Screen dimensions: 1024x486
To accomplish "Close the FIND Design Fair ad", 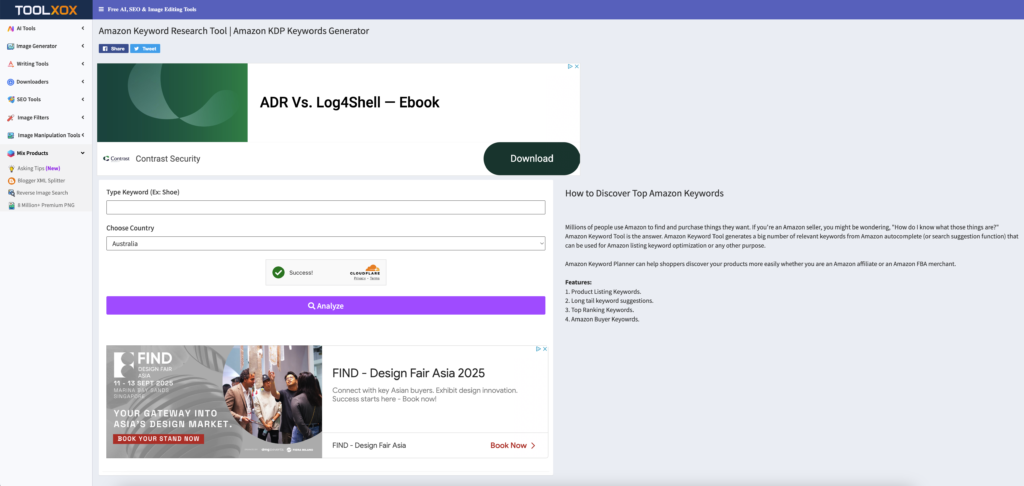I will [545, 349].
